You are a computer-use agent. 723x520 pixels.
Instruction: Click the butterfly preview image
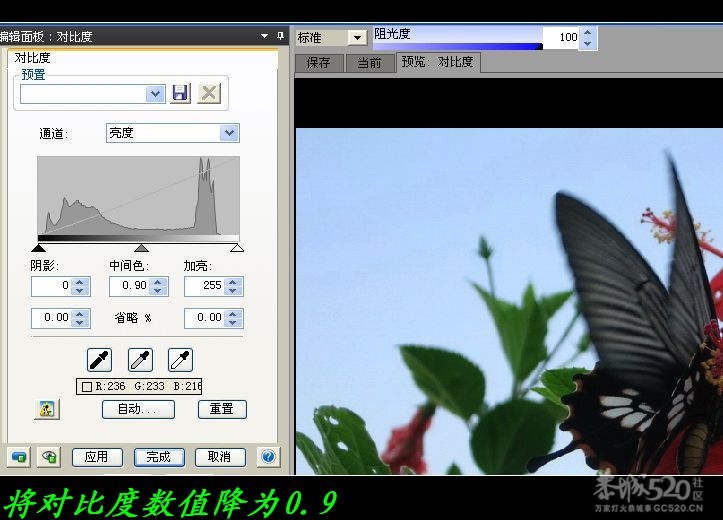[509, 301]
